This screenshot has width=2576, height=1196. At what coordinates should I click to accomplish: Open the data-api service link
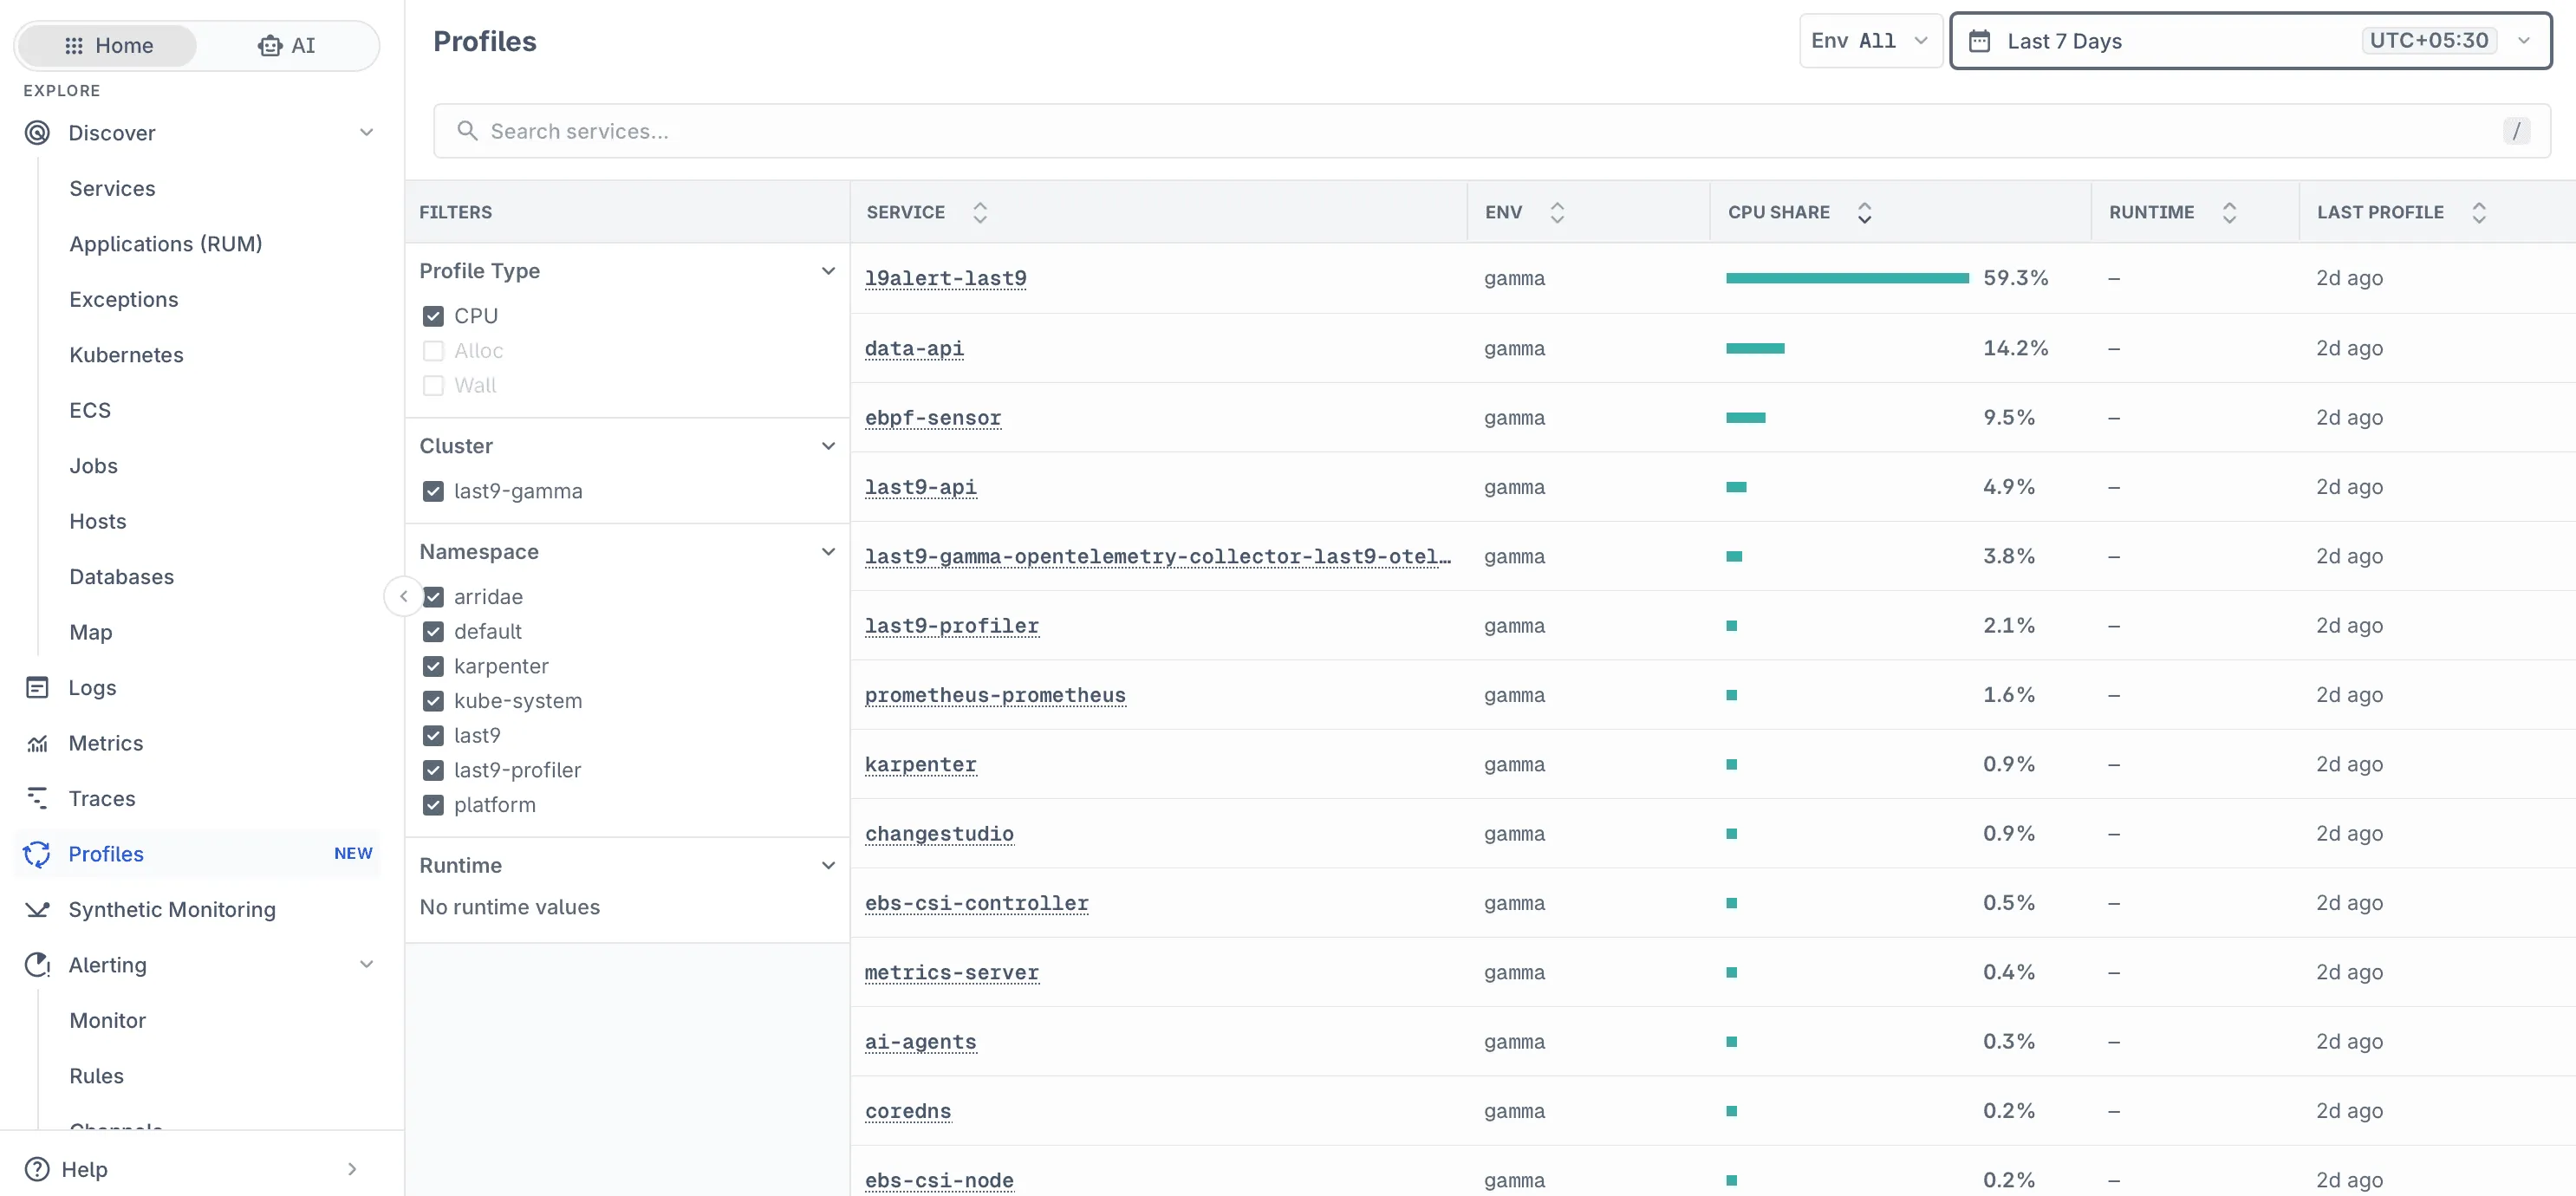pyautogui.click(x=914, y=348)
